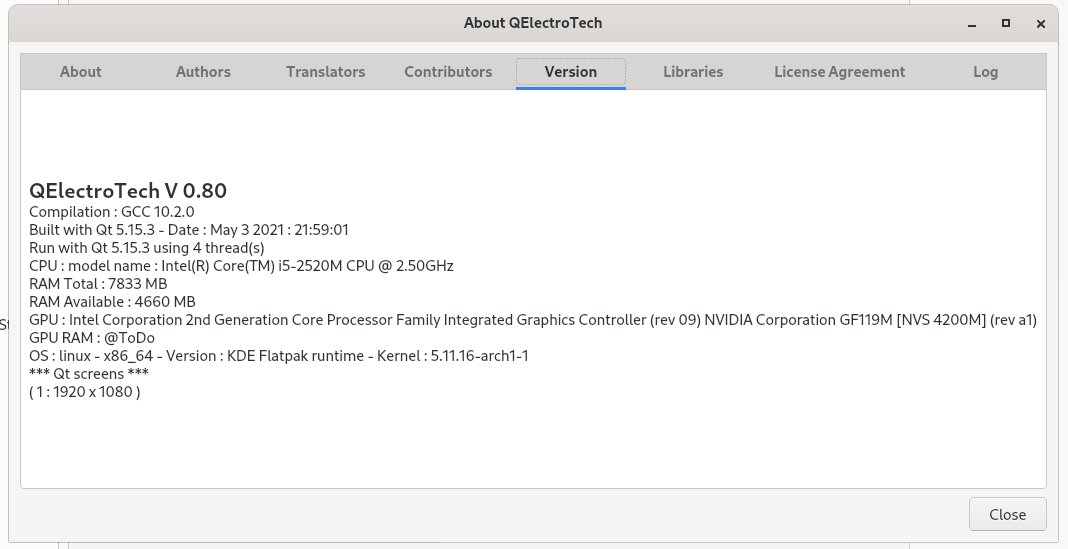Close the dialog using the title bar X
This screenshot has height=549, width=1068.
coord(1042,23)
